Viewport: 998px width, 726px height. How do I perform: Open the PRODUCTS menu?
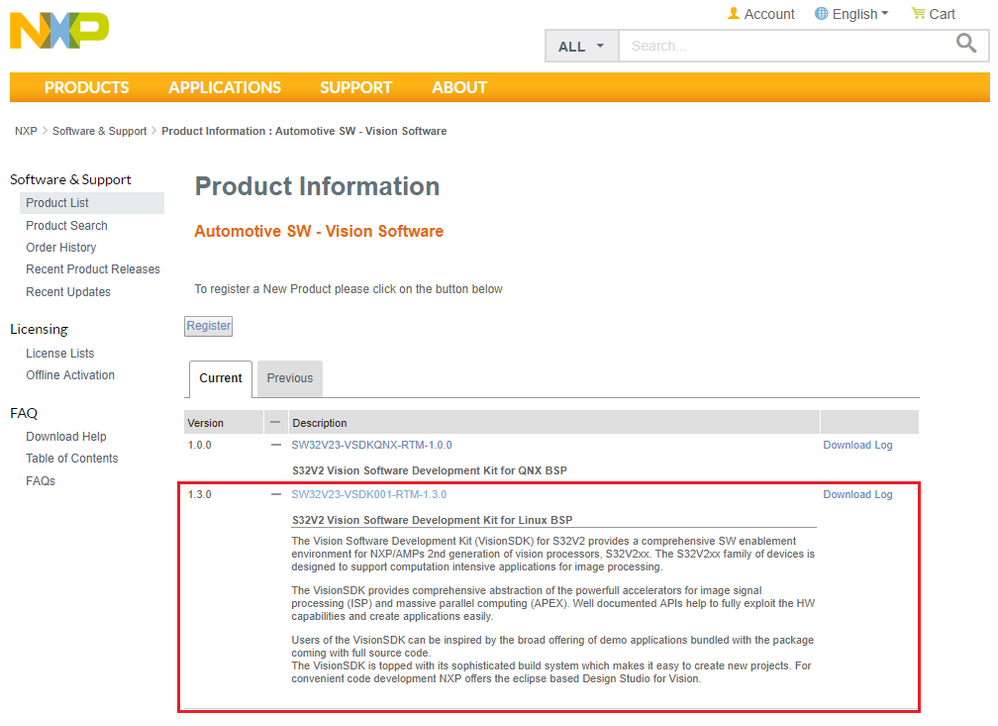87,88
